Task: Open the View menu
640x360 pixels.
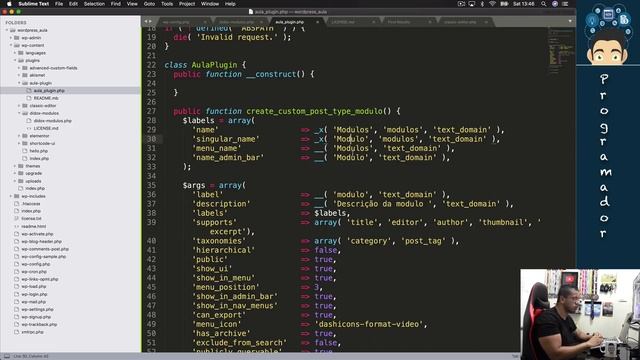Action: [x=132, y=4]
